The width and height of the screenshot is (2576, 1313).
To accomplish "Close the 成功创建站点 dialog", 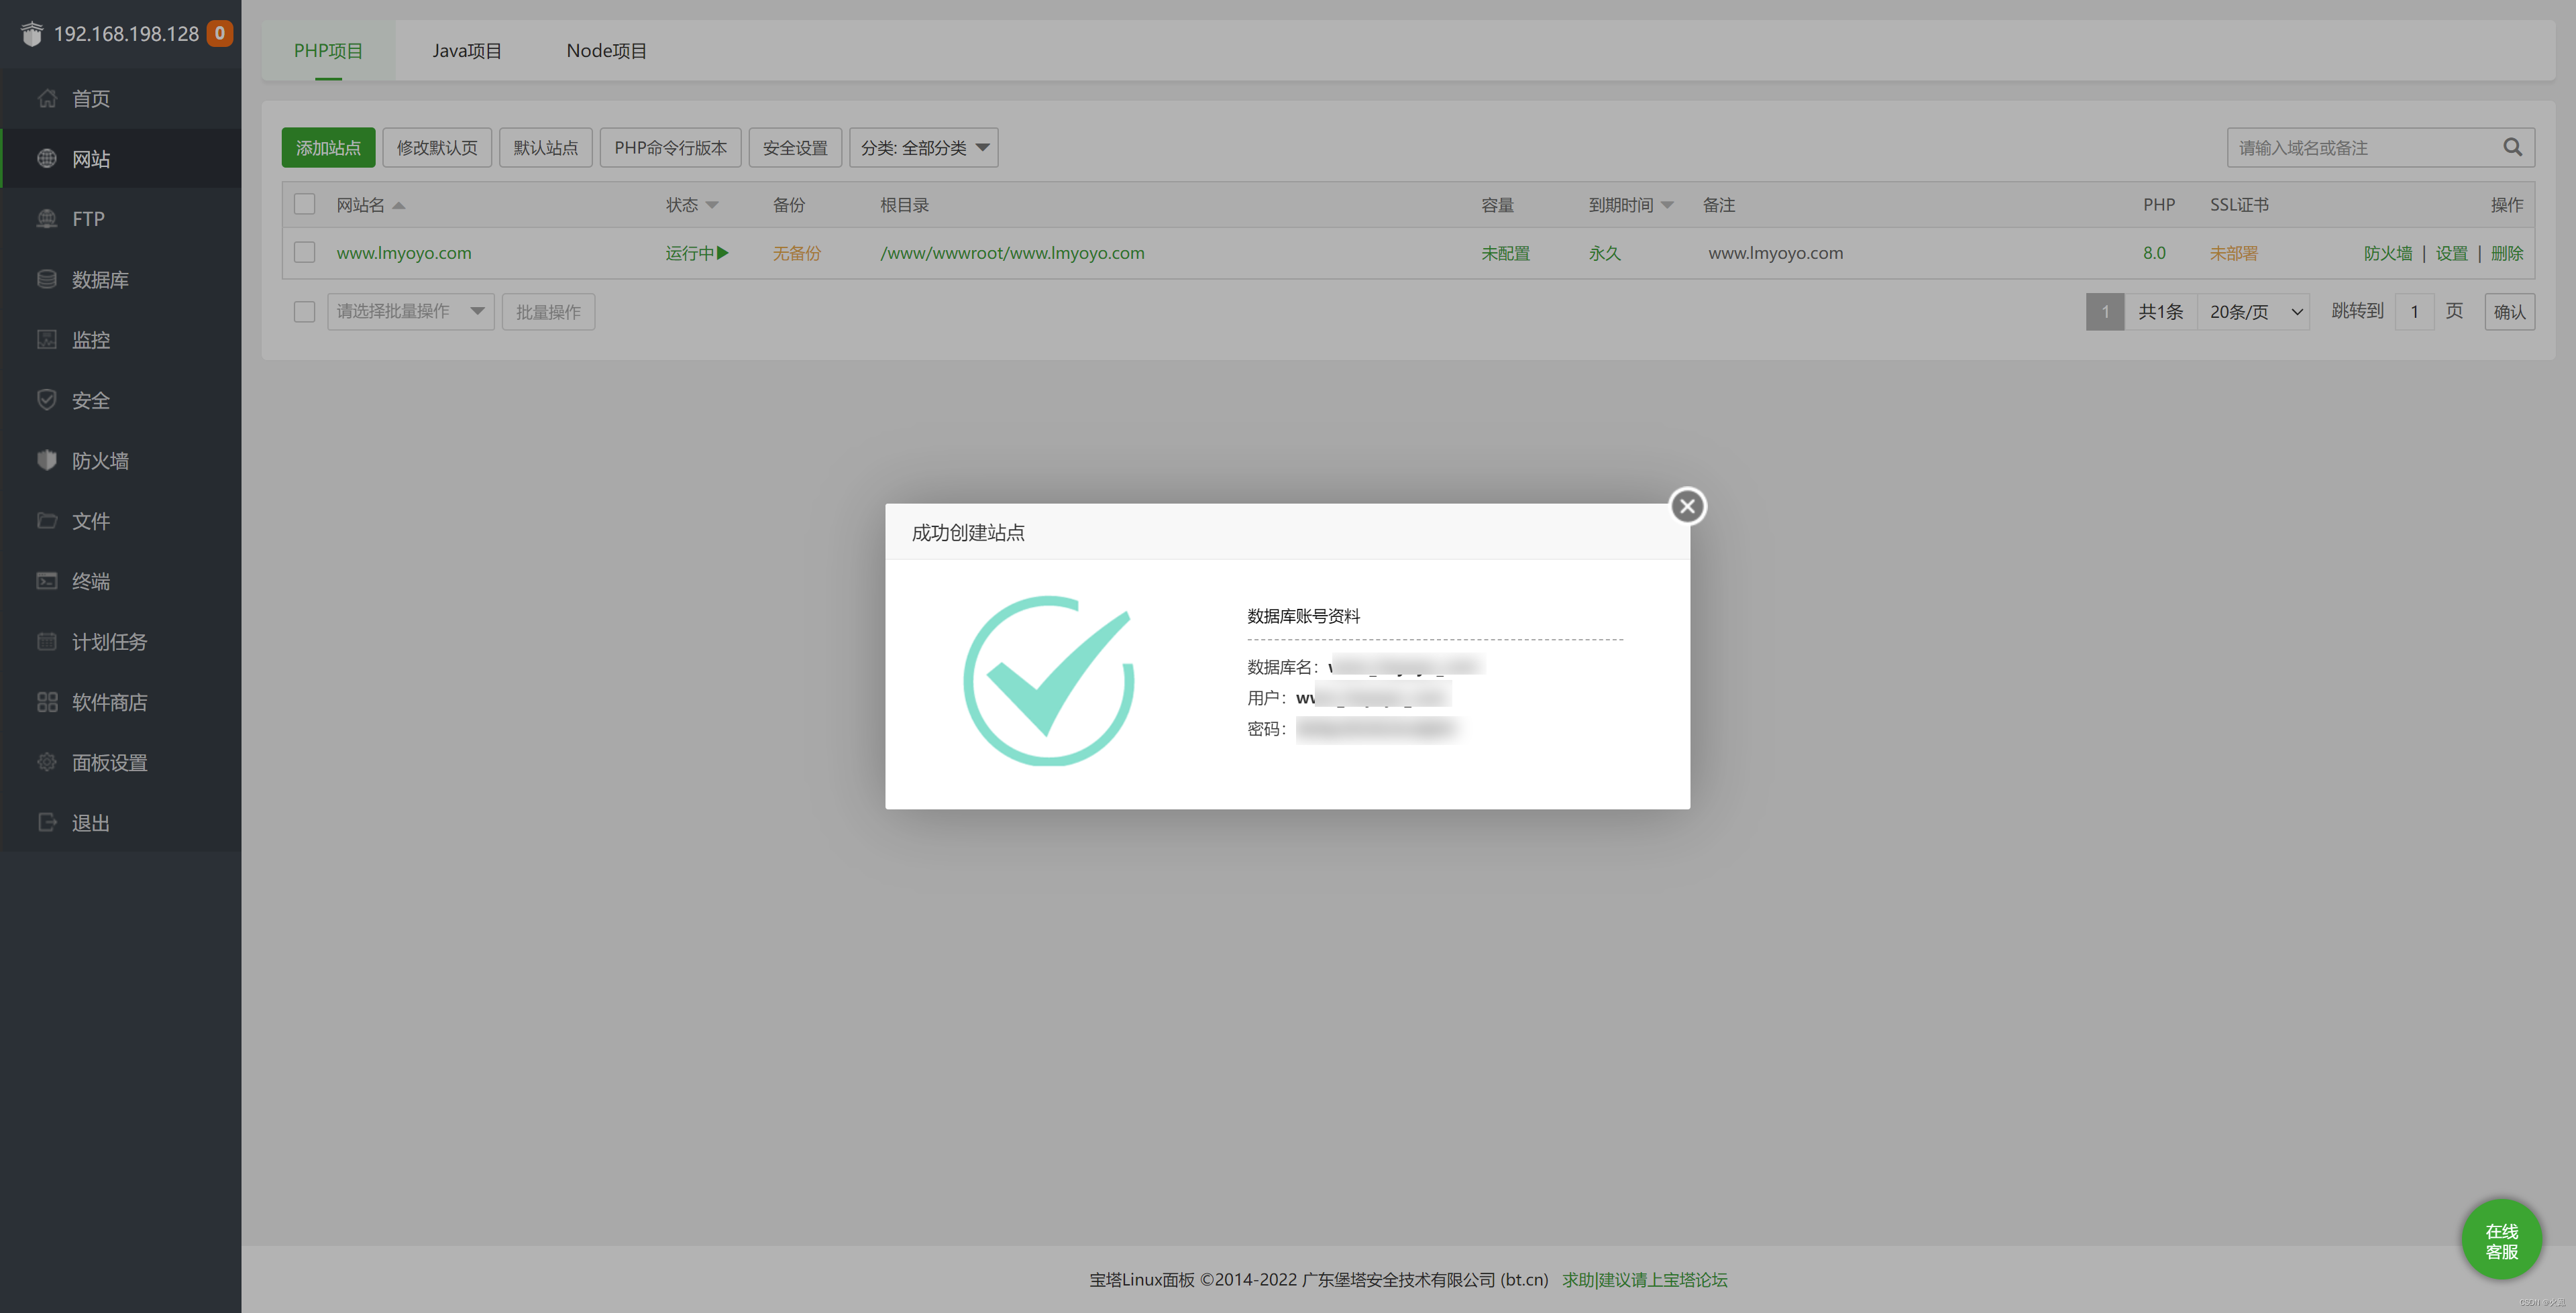I will pos(1687,506).
